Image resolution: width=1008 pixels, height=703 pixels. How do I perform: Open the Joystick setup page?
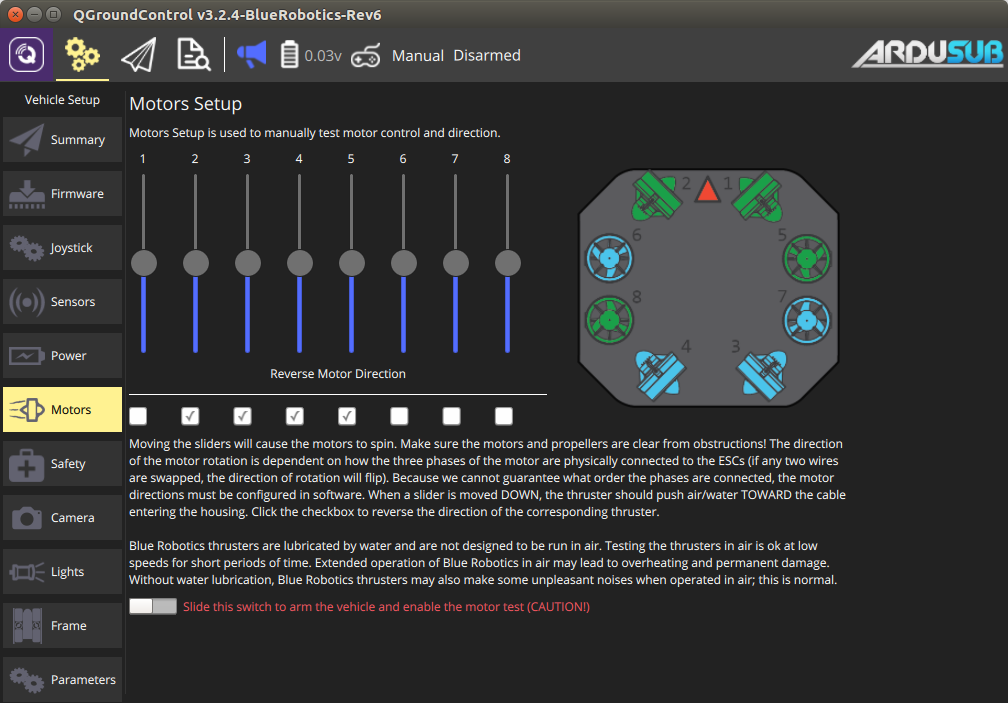[62, 248]
